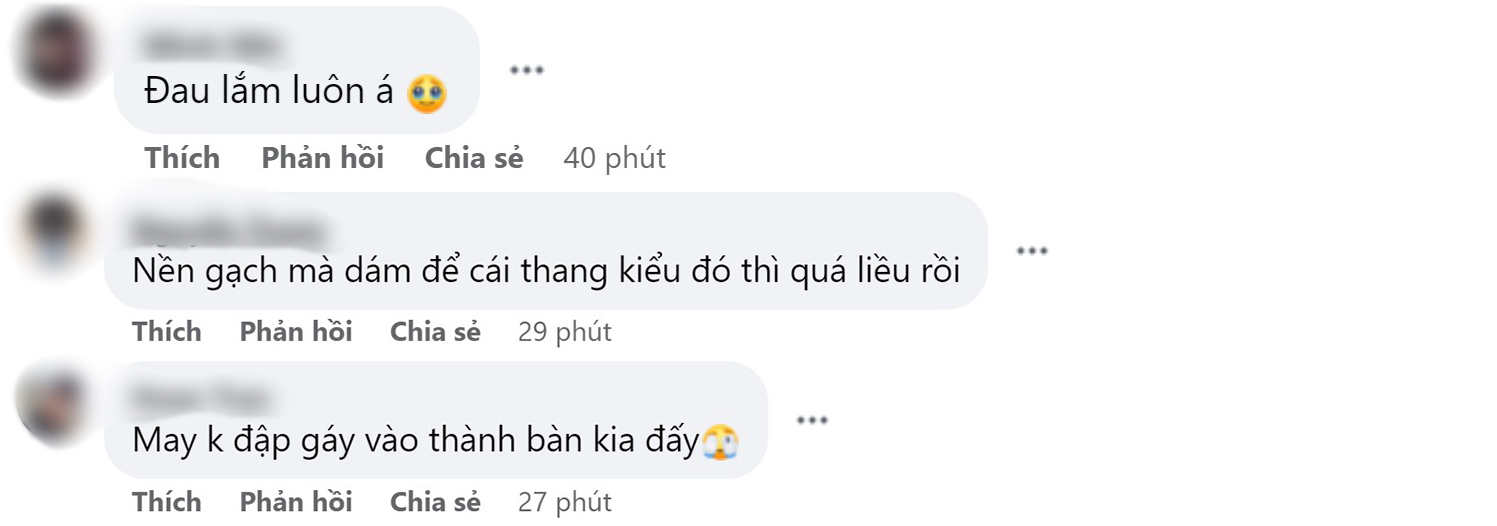The width and height of the screenshot is (1497, 526).
Task: Hit Chia sẻ under the "Nền gạch" comment
Action: click(435, 332)
